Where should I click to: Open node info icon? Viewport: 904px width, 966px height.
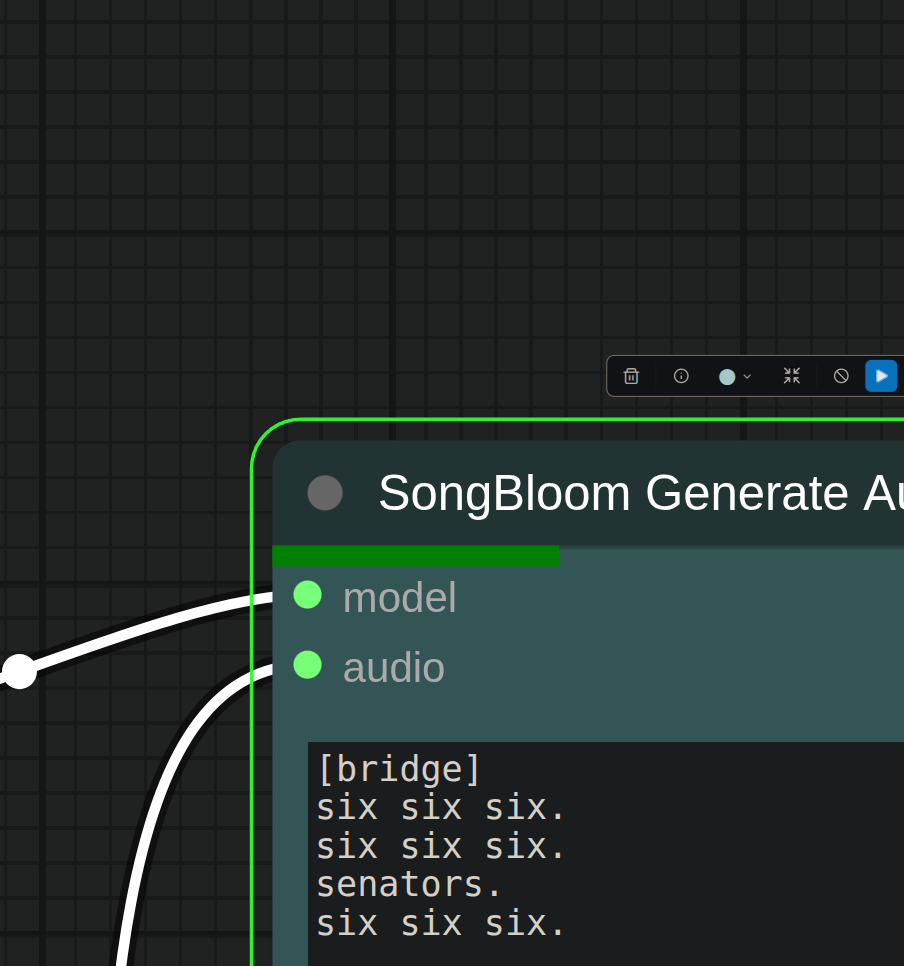point(681,376)
